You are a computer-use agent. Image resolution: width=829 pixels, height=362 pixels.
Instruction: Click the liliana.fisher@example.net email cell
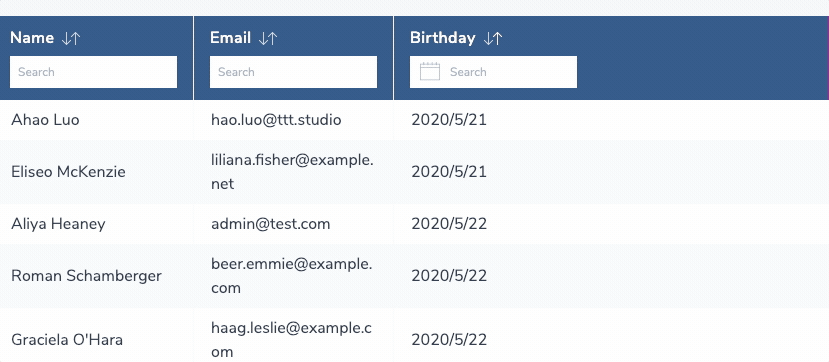pyautogui.click(x=293, y=172)
